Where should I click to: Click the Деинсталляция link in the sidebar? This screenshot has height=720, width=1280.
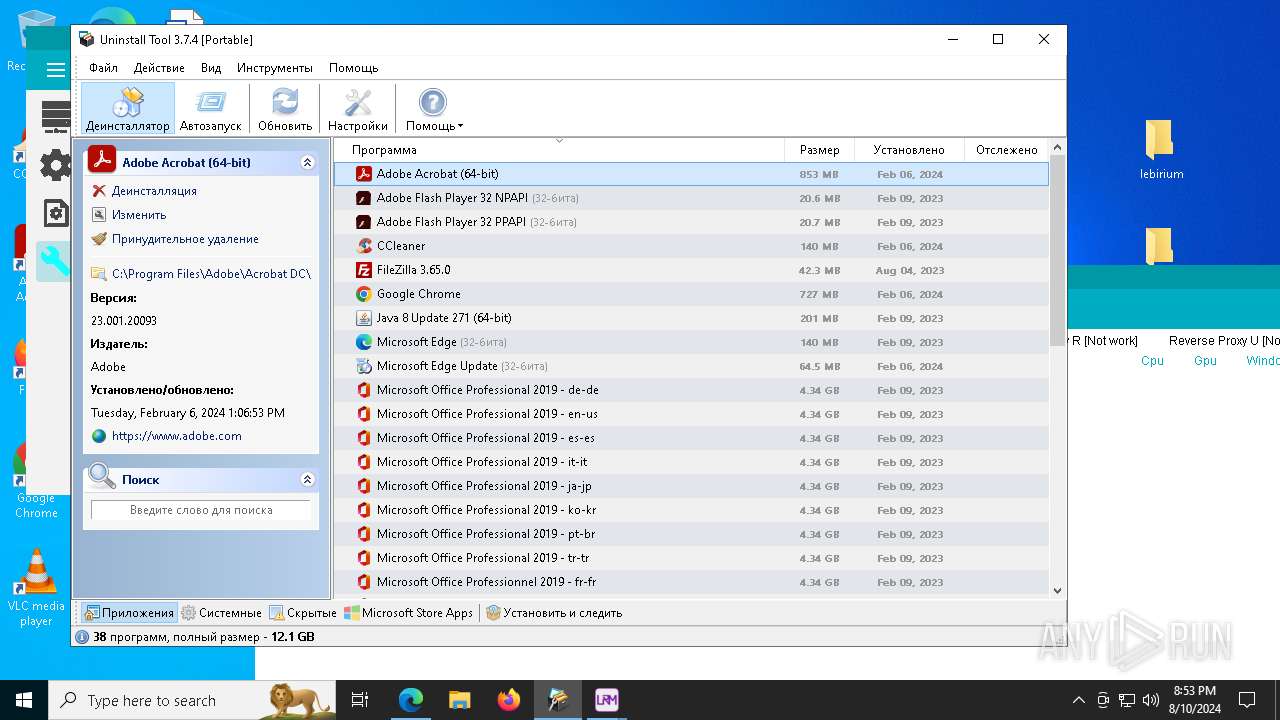click(x=154, y=191)
